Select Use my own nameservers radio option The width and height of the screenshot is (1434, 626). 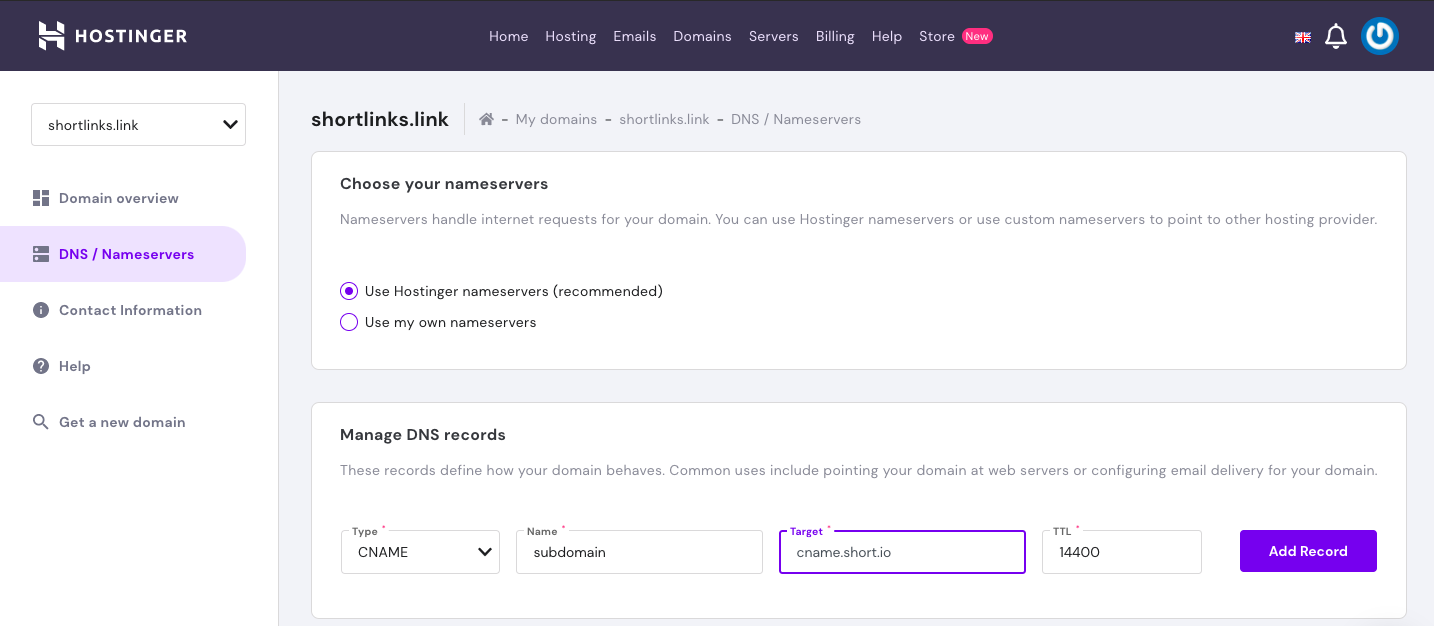[349, 322]
